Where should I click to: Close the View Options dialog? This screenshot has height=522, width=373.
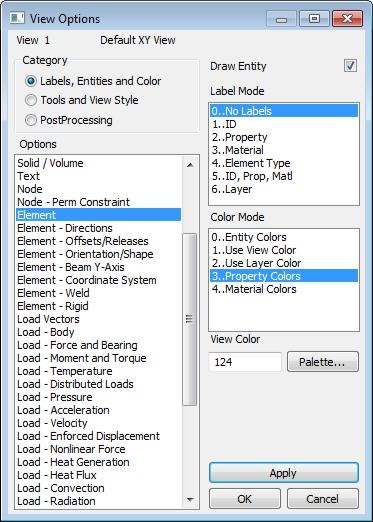pos(347,19)
